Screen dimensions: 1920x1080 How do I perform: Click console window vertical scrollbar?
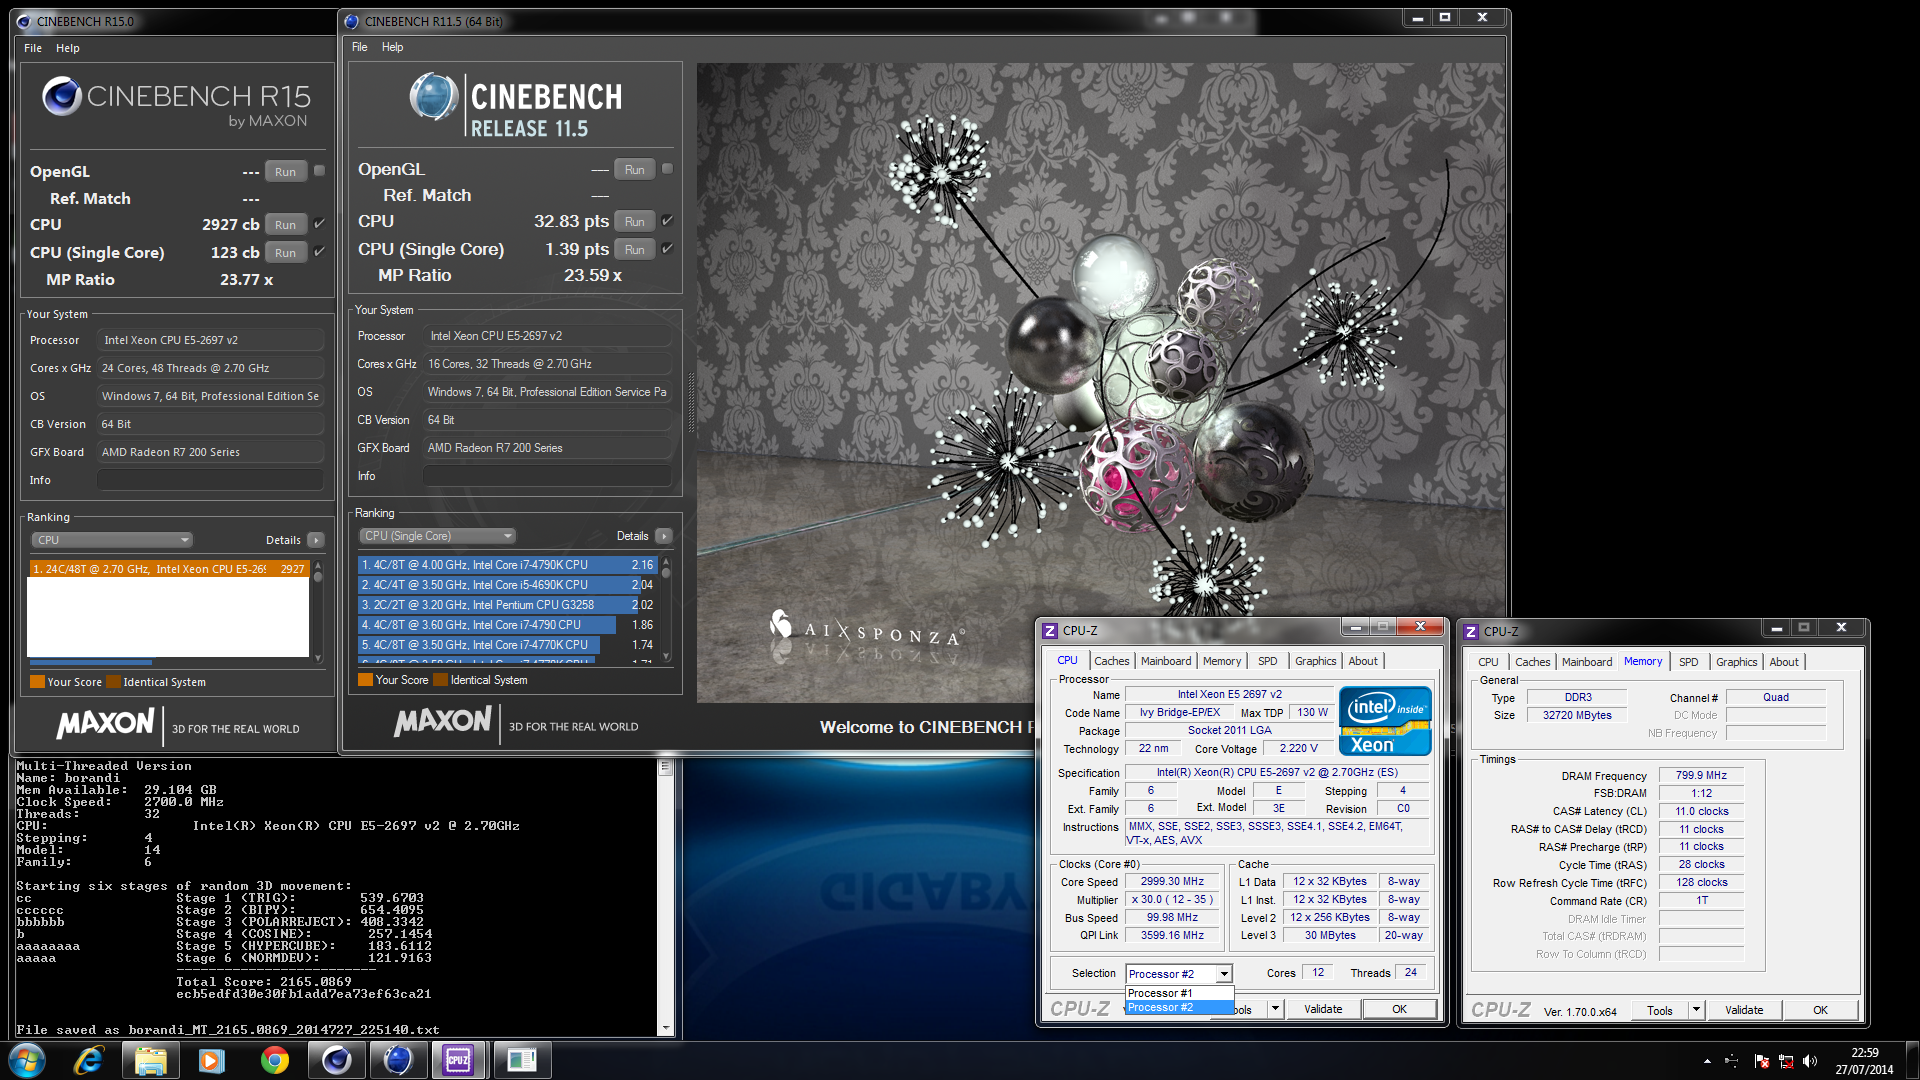[x=665, y=898]
